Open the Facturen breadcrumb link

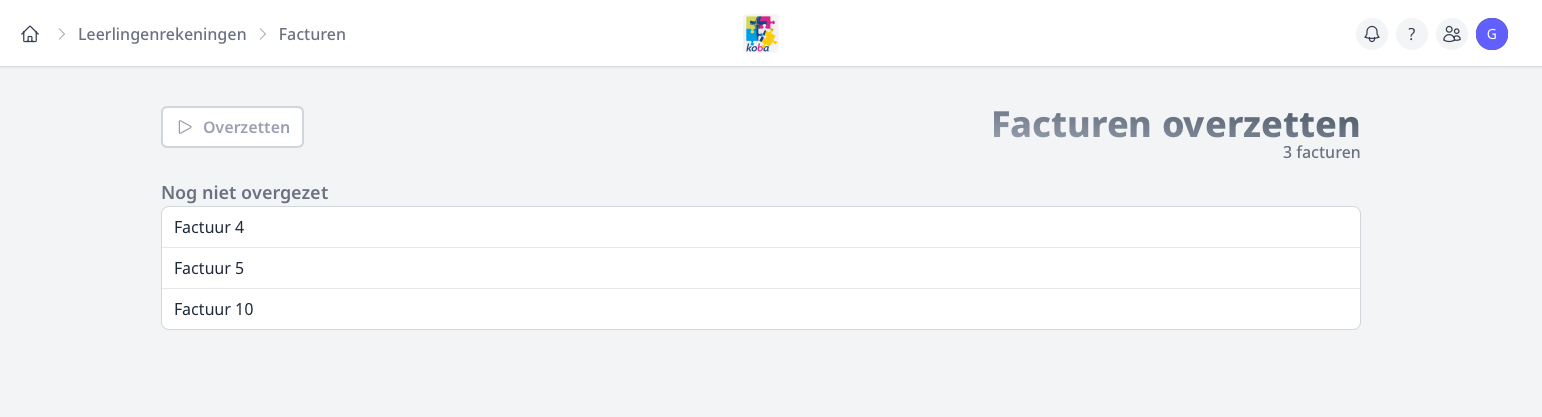(312, 34)
